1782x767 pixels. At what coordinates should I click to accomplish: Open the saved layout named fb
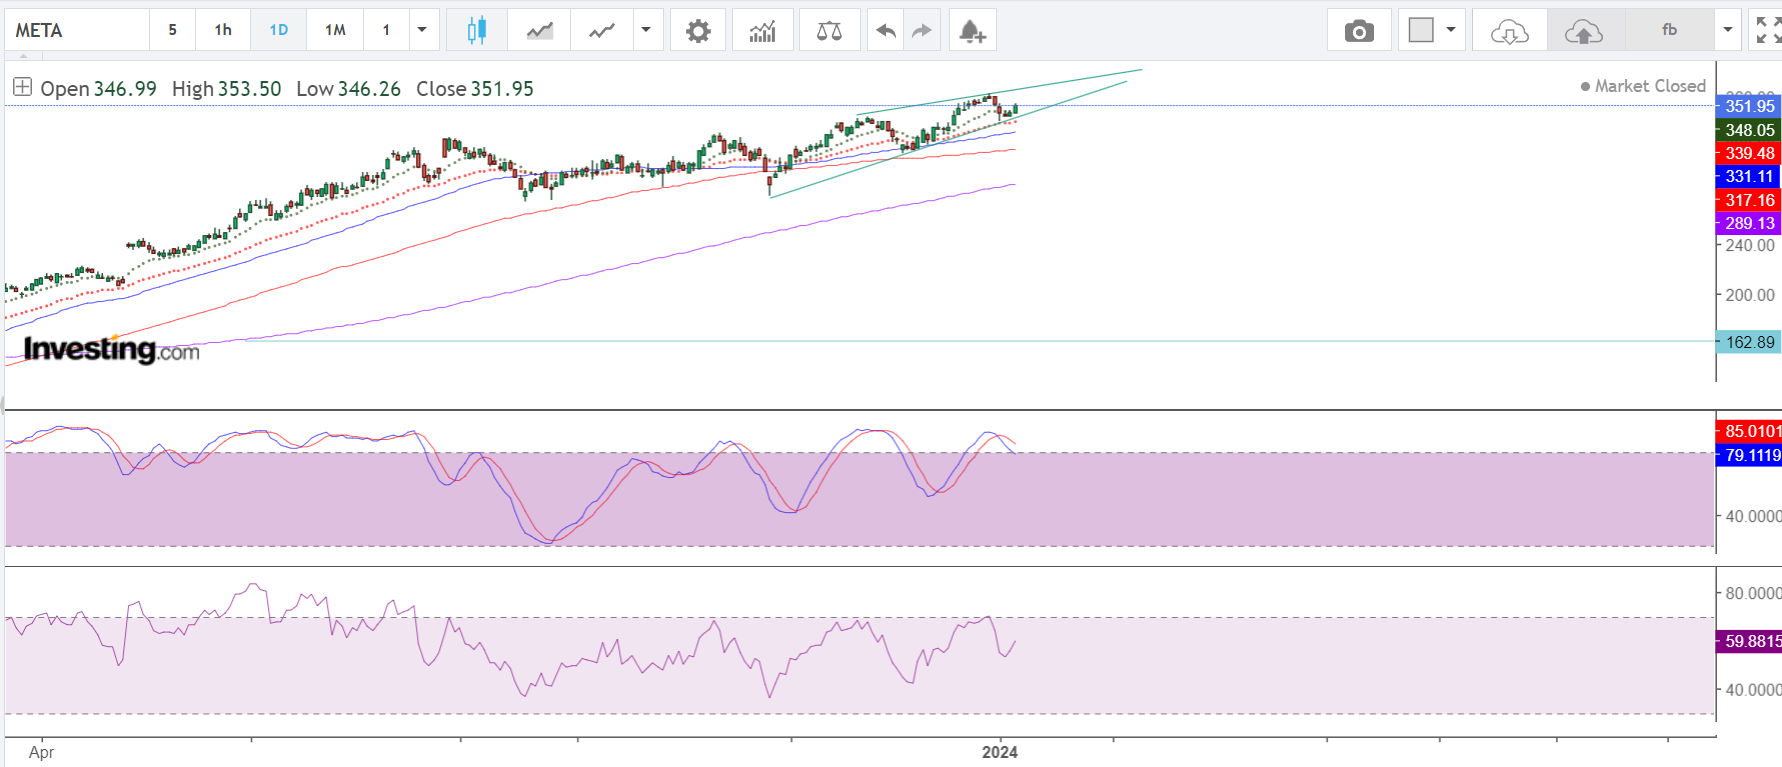tap(1669, 30)
